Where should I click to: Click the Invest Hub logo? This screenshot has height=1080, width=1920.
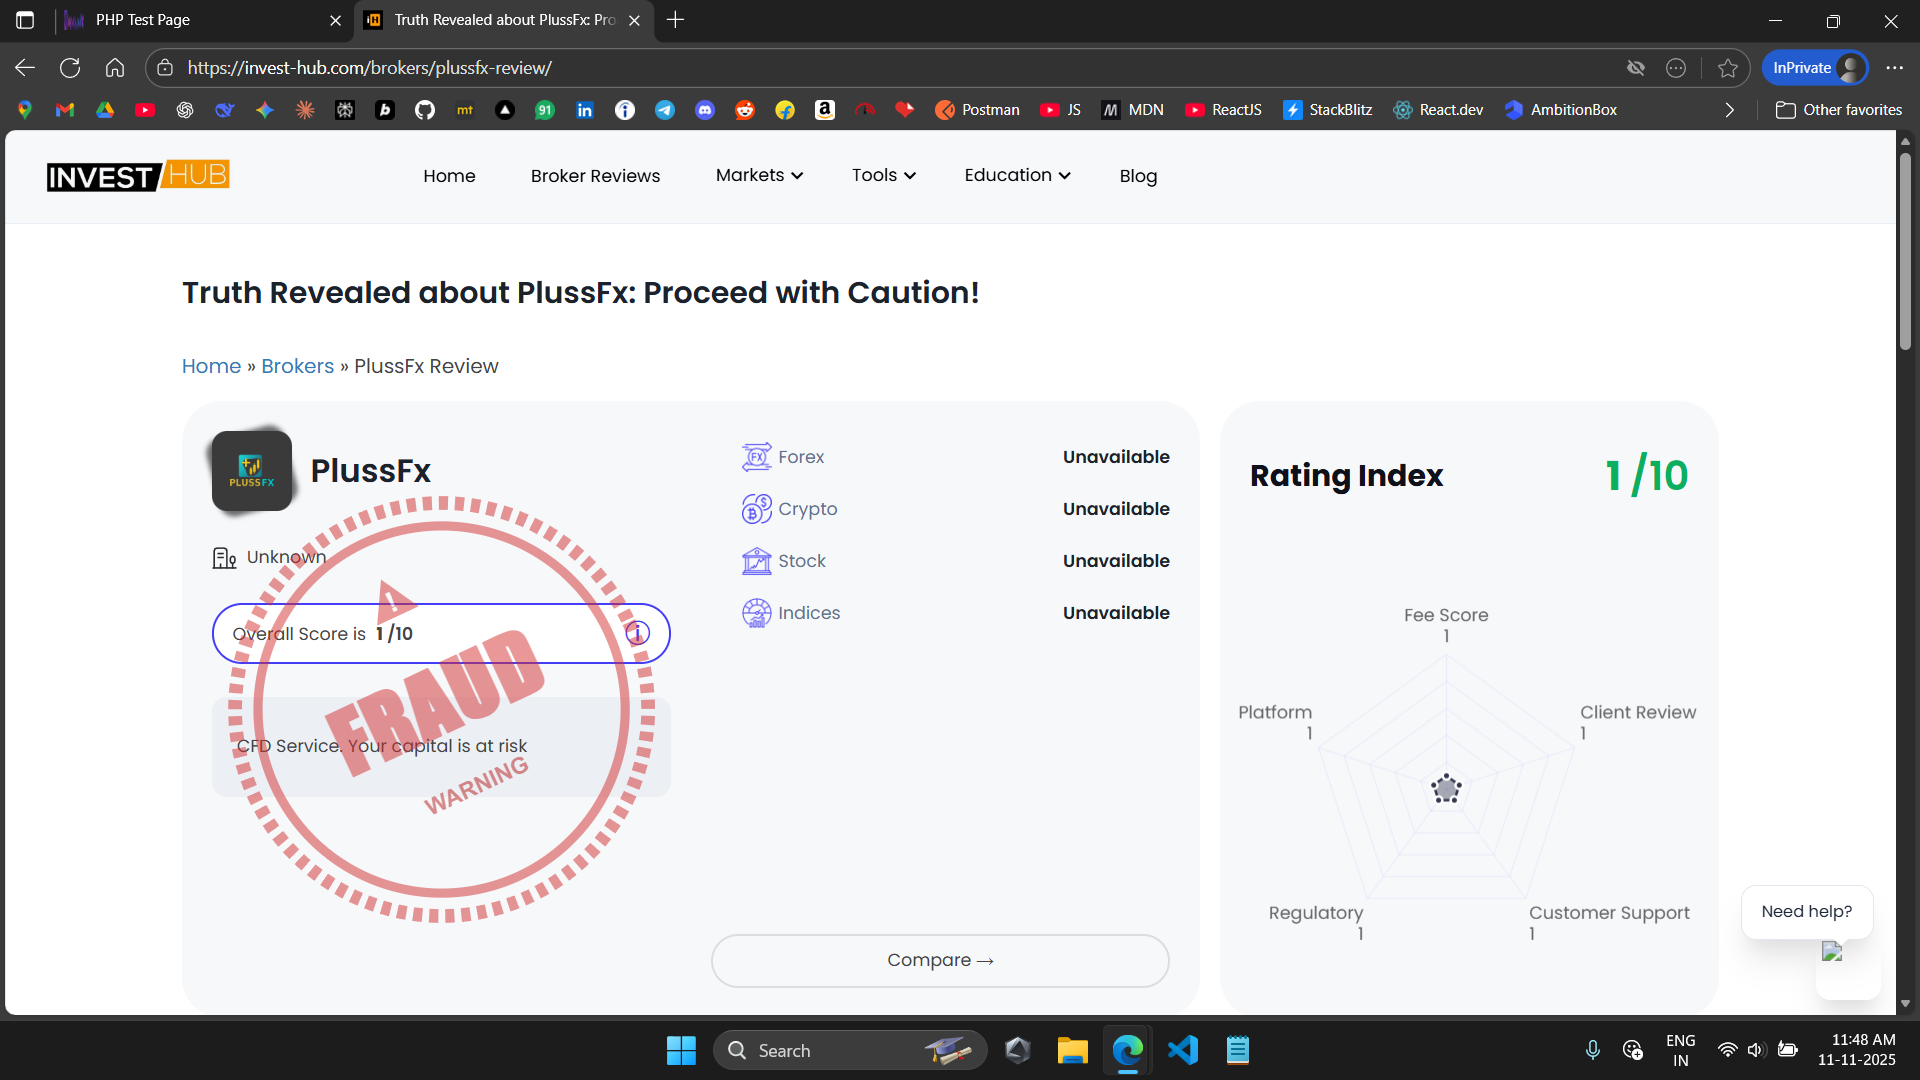tap(138, 176)
